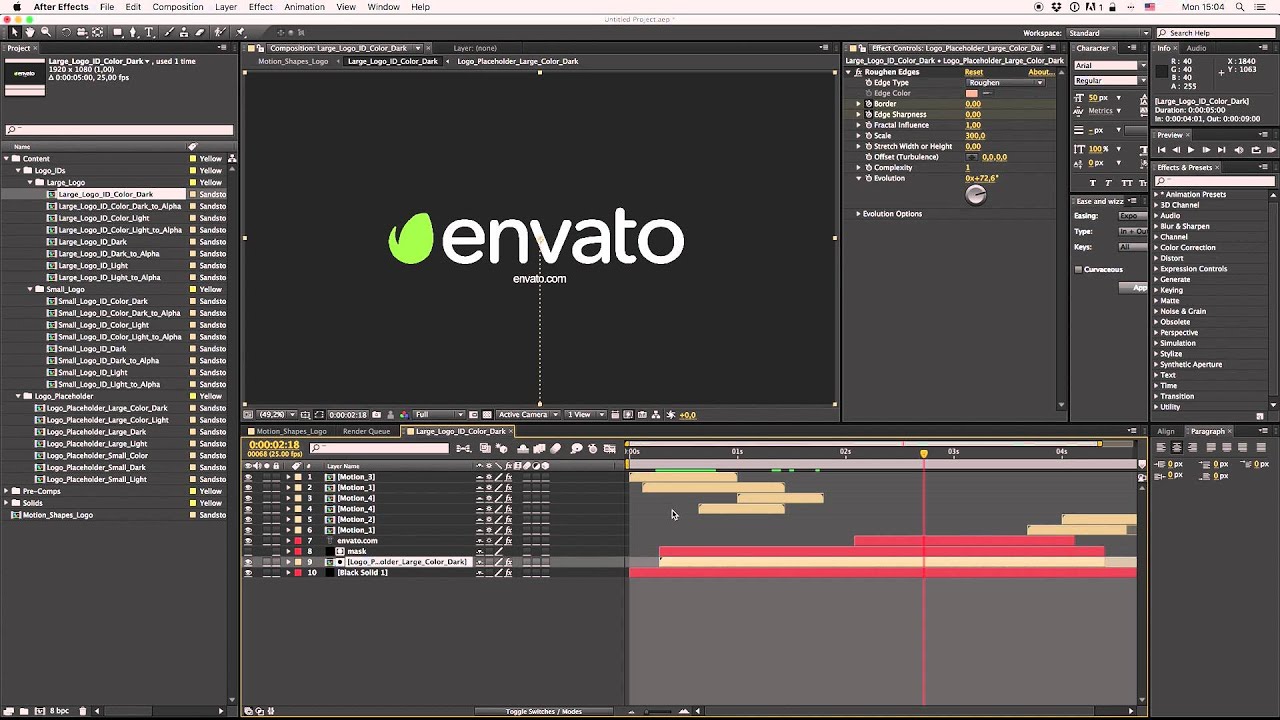
Task: Select the Pen tool
Action: point(133,32)
